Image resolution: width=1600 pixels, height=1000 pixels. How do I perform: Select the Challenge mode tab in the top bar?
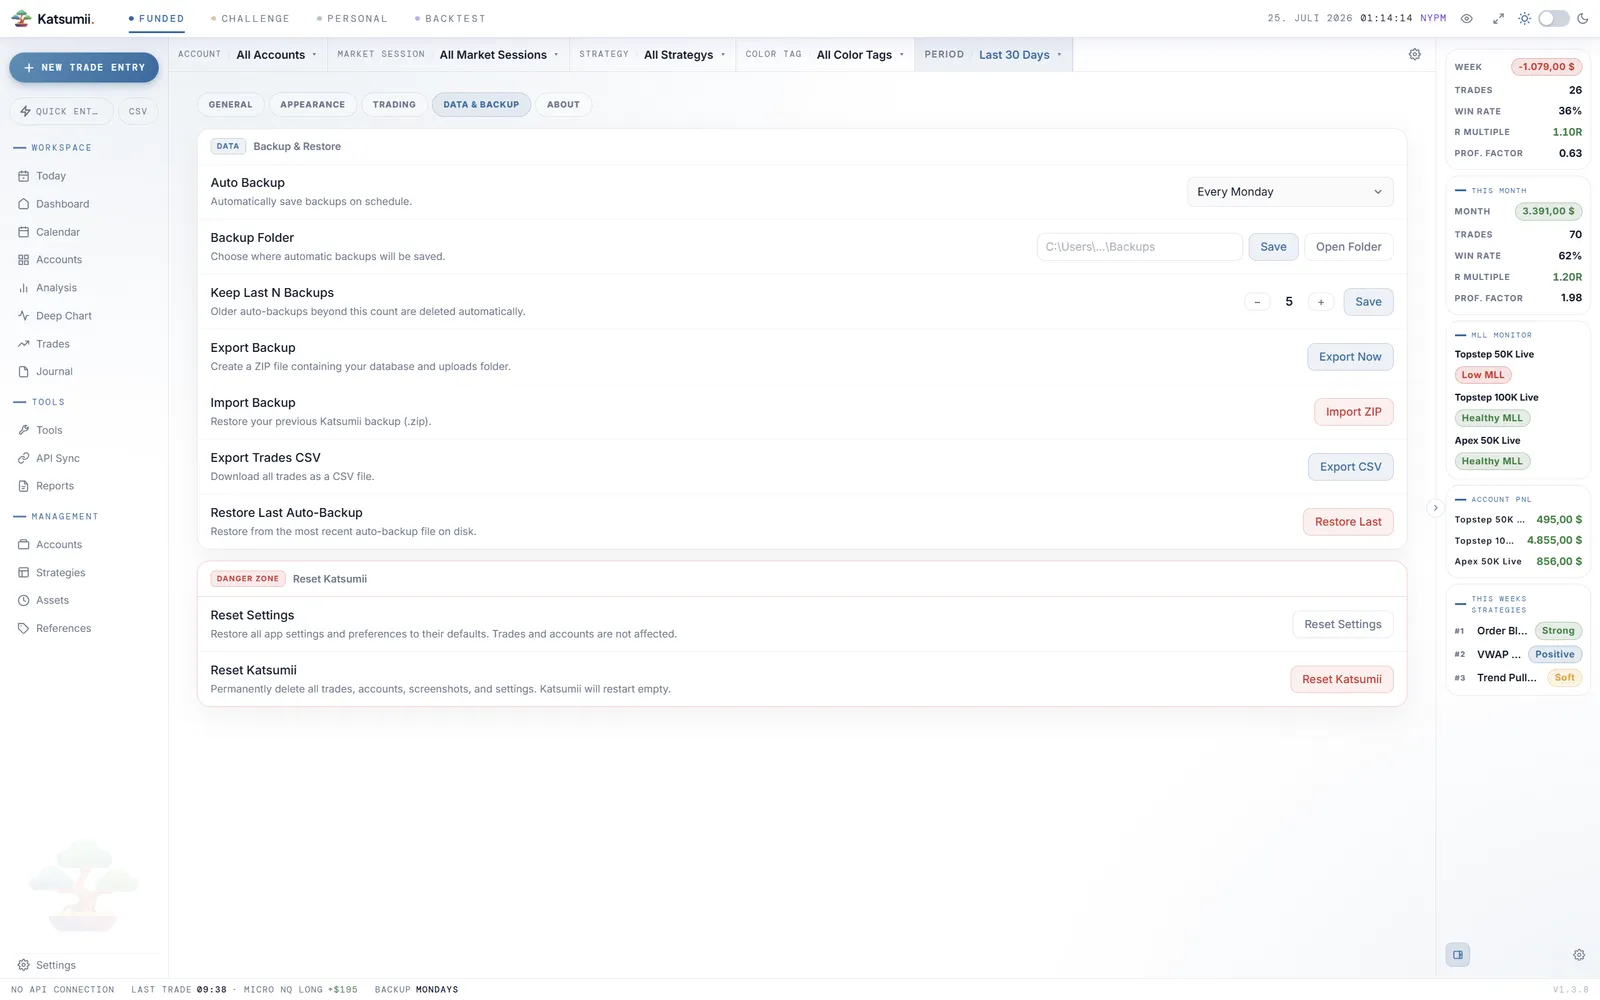tap(250, 19)
